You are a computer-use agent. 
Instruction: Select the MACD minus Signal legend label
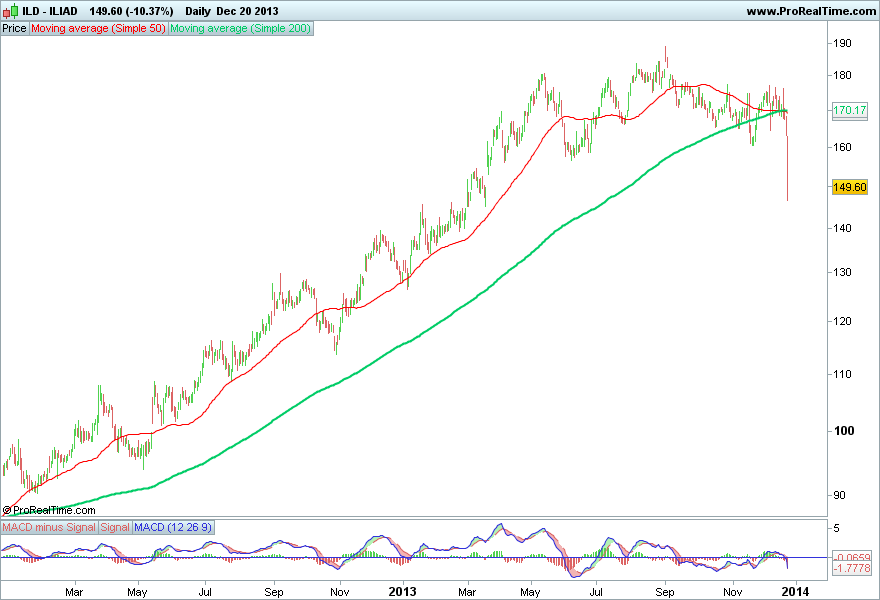point(49,527)
